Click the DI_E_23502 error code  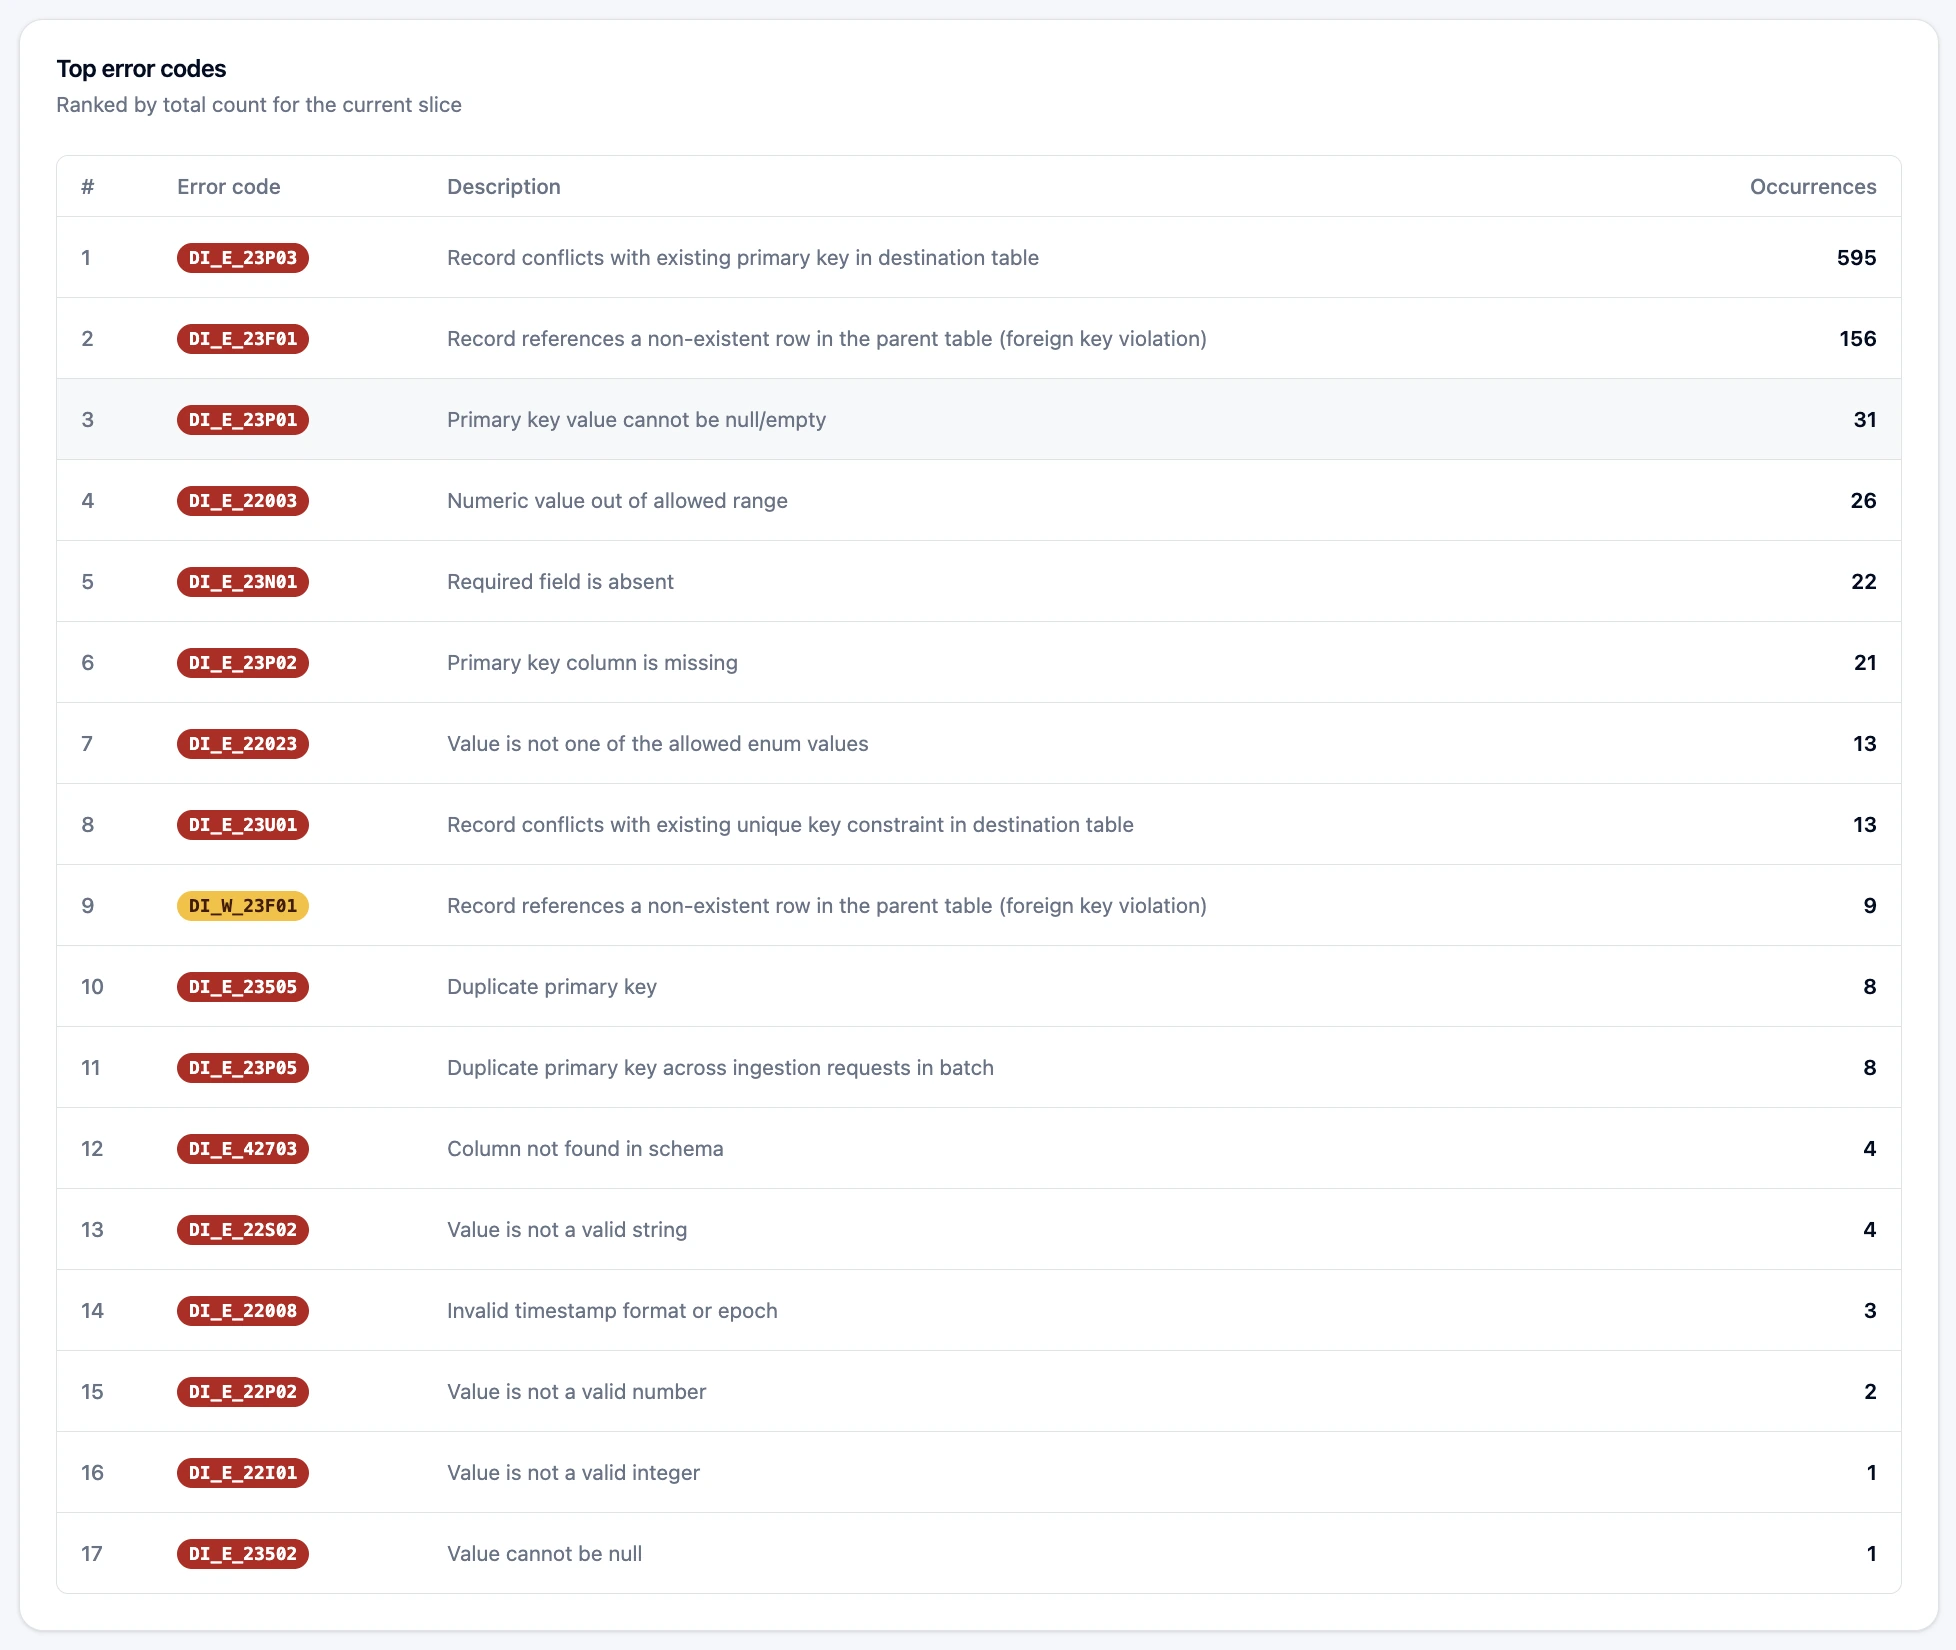(x=243, y=1554)
